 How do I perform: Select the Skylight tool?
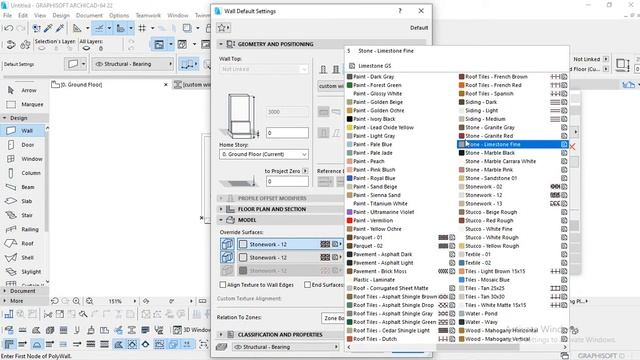[x=24, y=271]
